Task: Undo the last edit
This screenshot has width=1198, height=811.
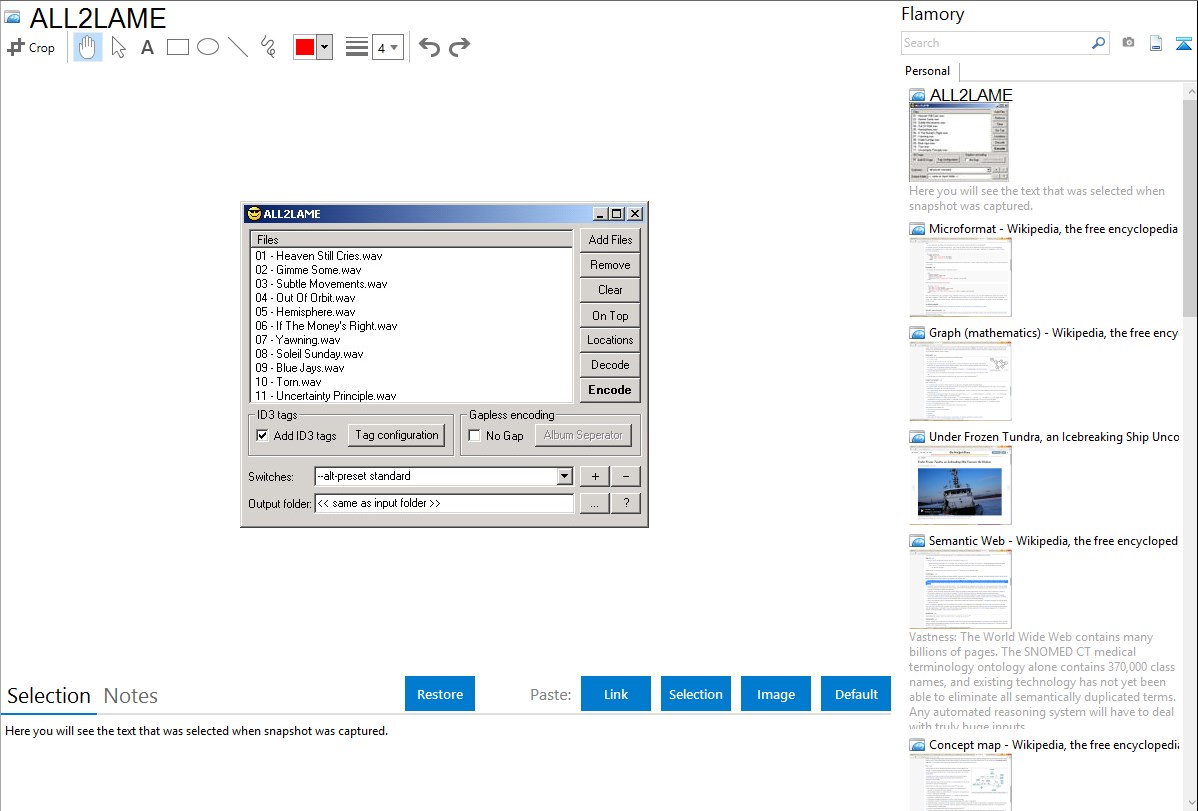Action: pyautogui.click(x=429, y=47)
